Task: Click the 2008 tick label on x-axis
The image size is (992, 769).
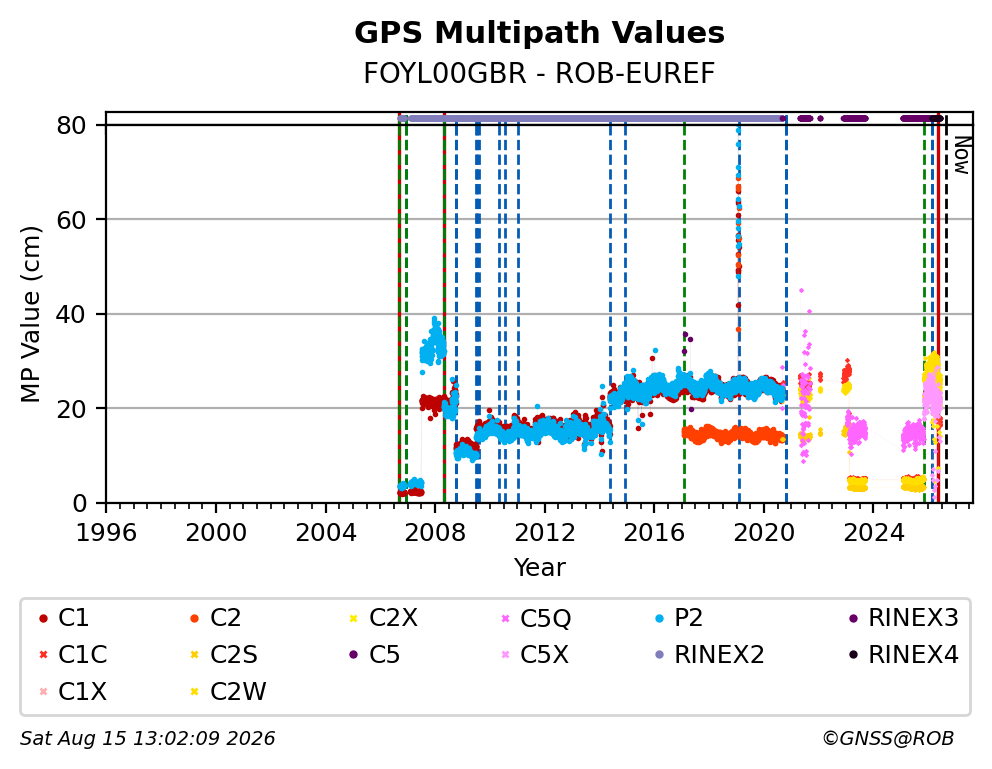Action: tap(435, 533)
